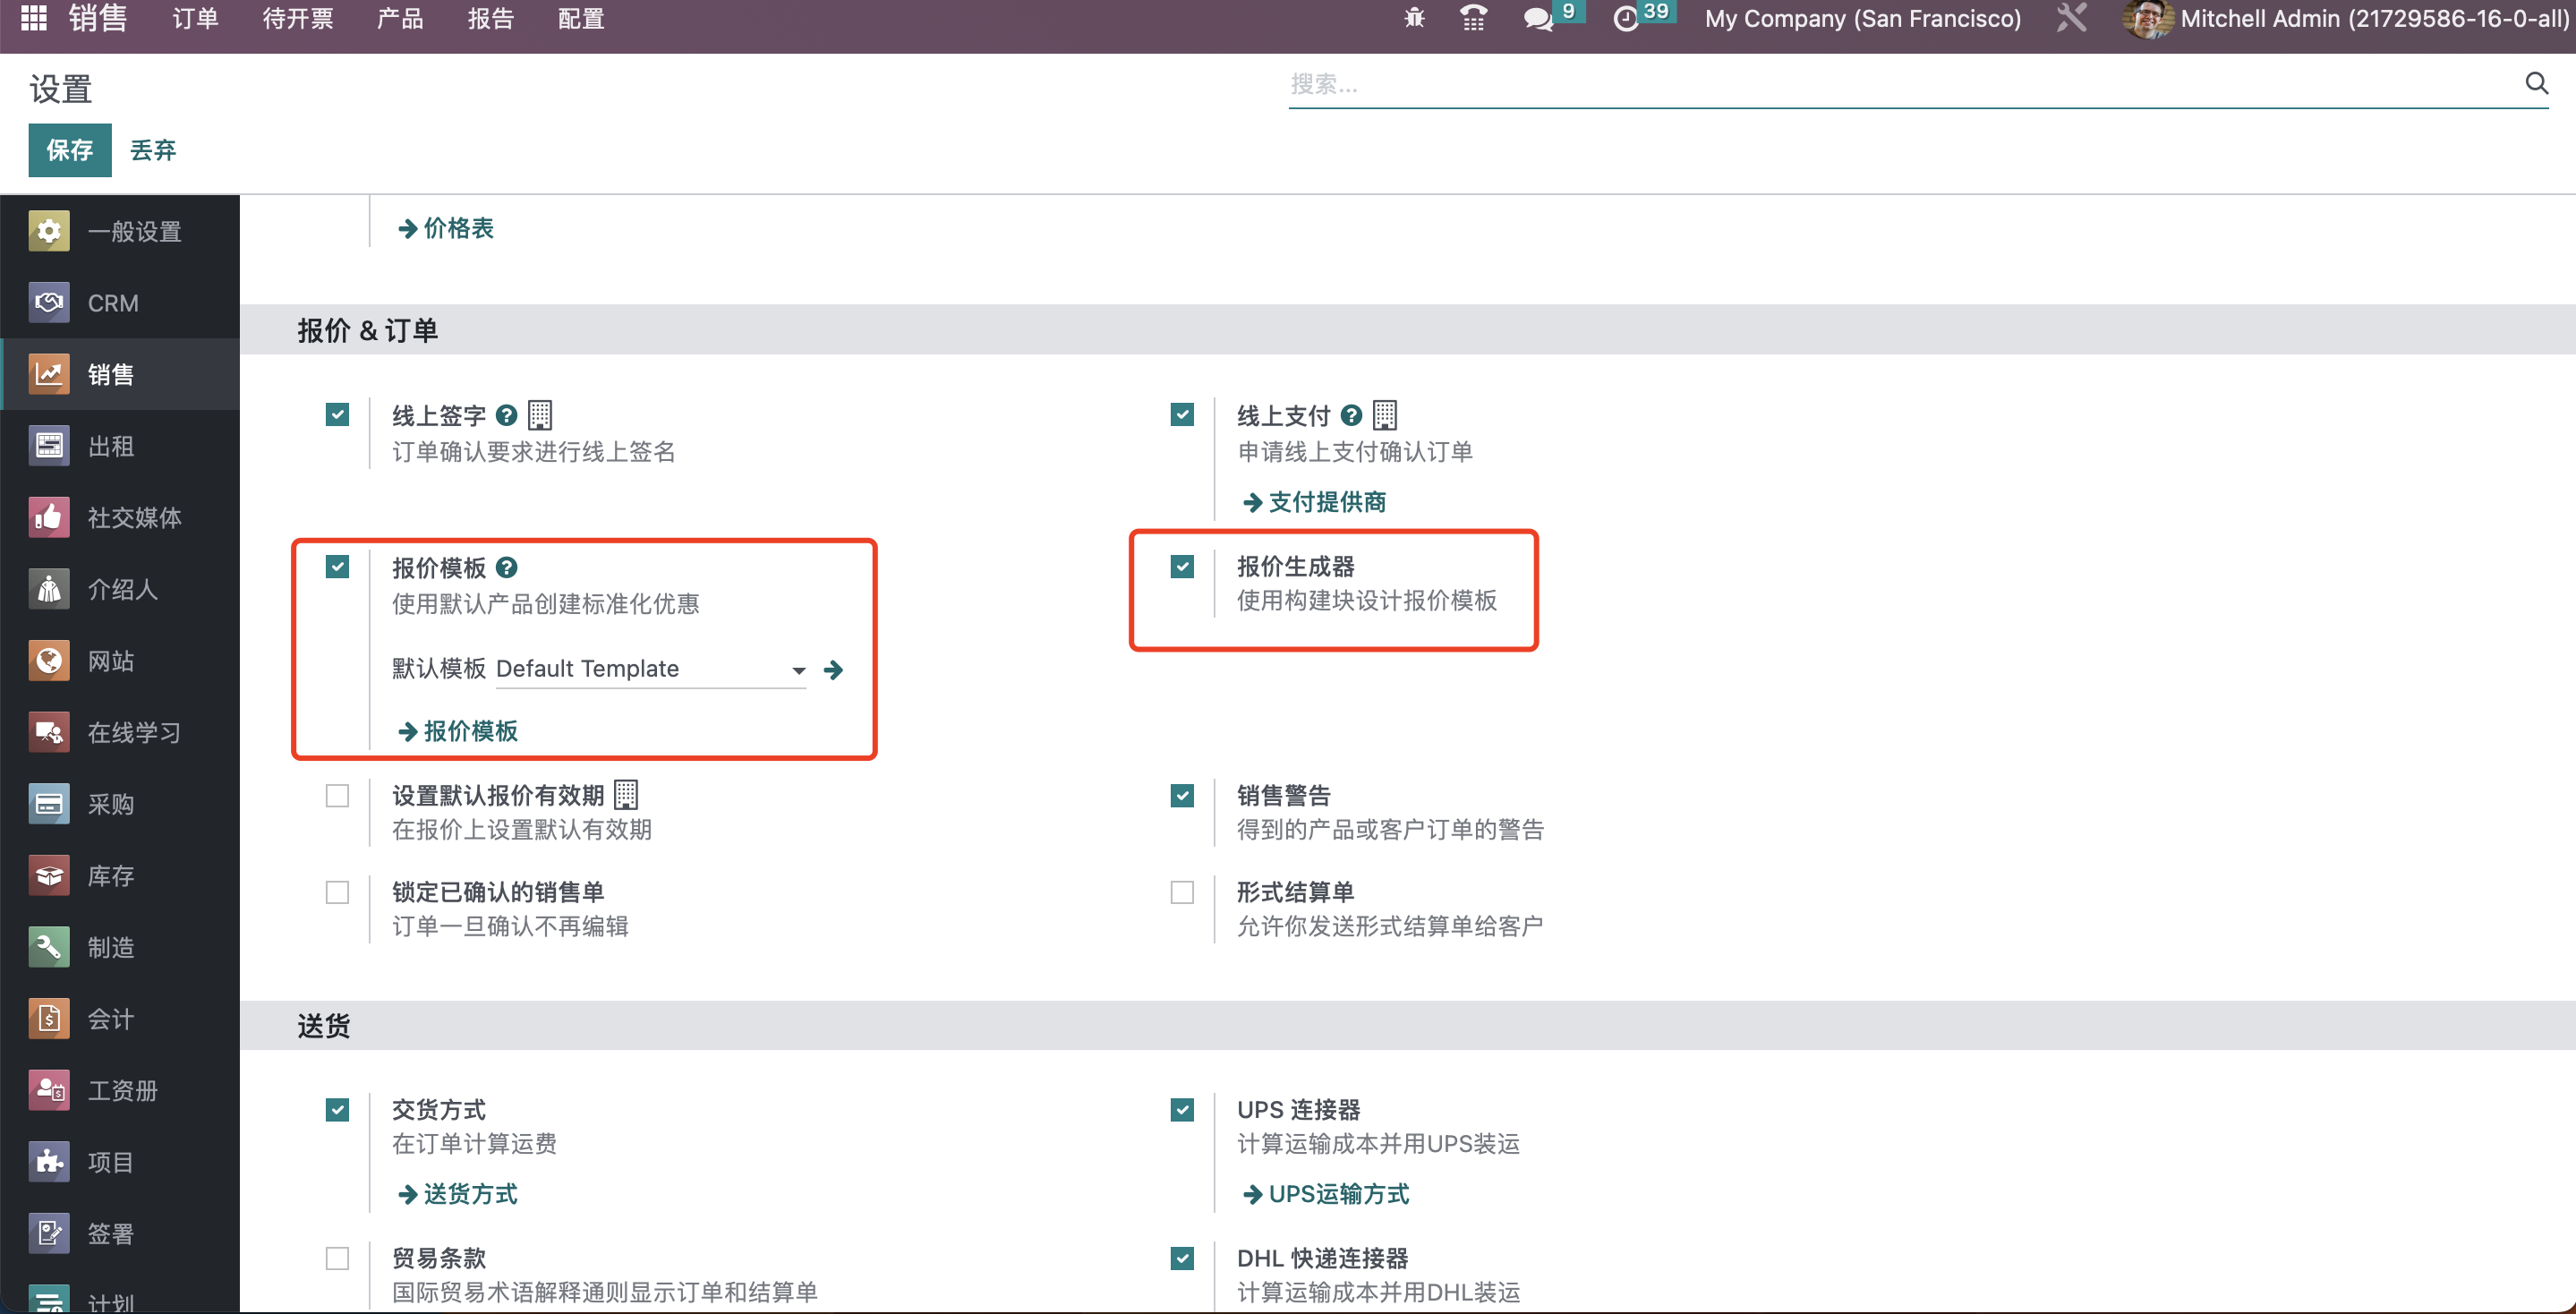Open the 报告 menu
The height and width of the screenshot is (1314, 2576).
(491, 19)
